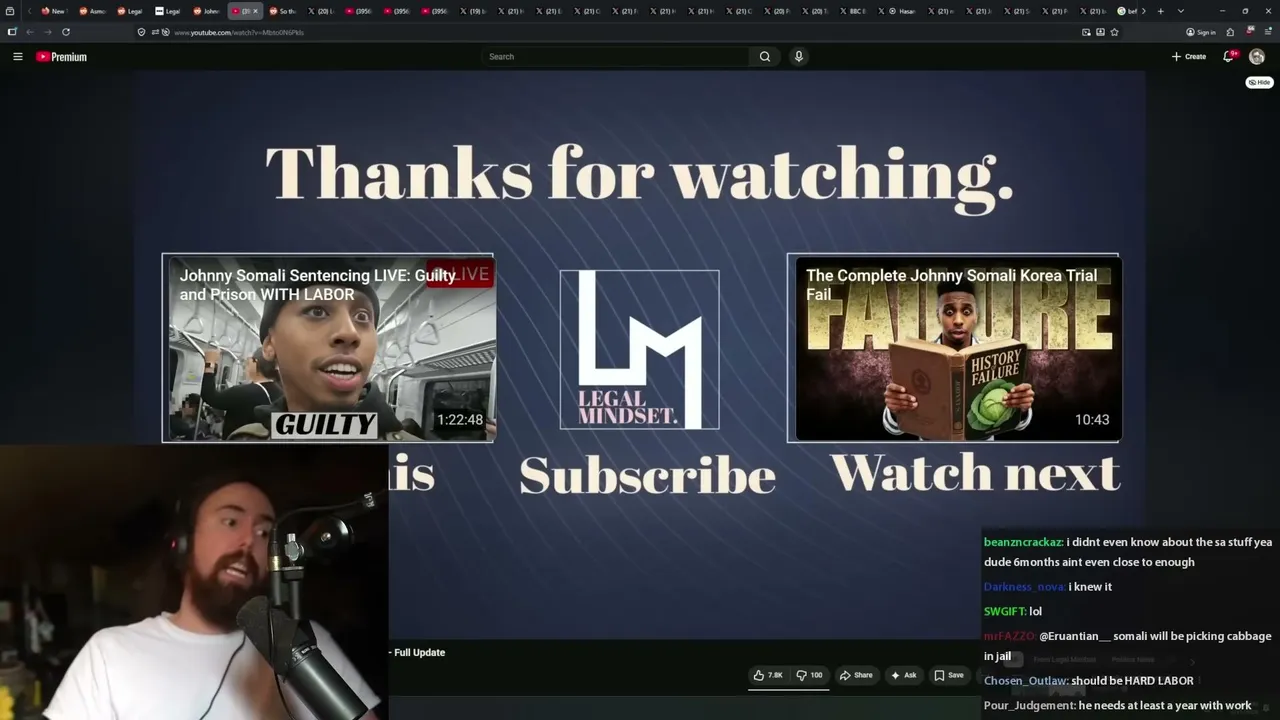Like the video (7.8K)
The width and height of the screenshot is (1280, 720).
coord(768,675)
